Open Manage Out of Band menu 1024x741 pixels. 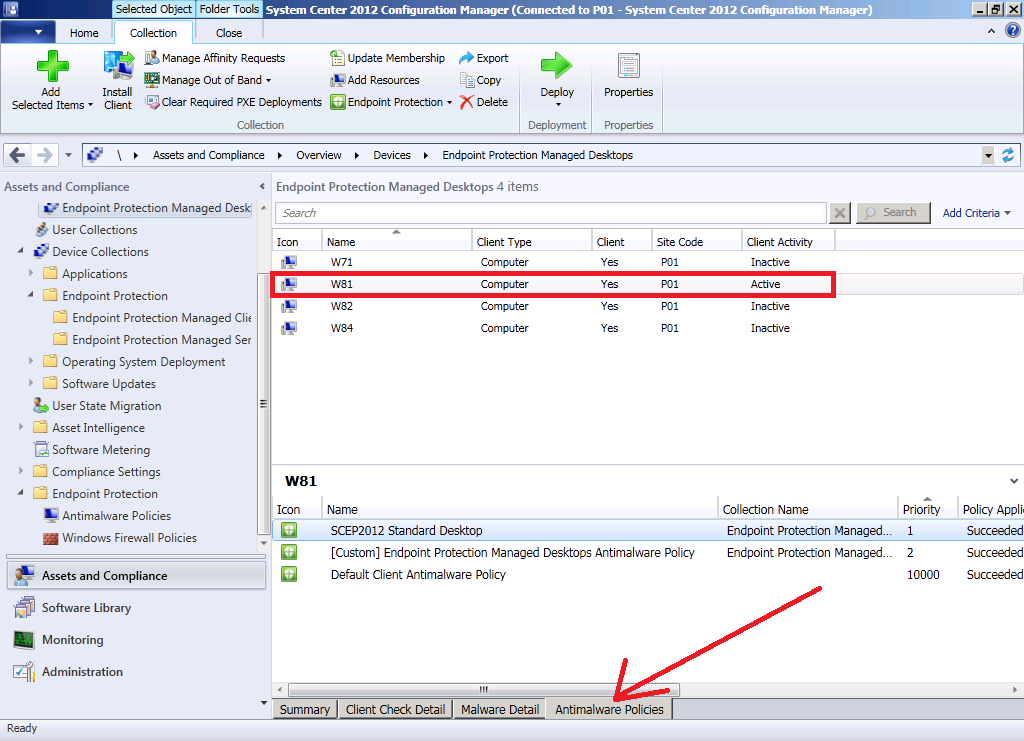pos(208,80)
